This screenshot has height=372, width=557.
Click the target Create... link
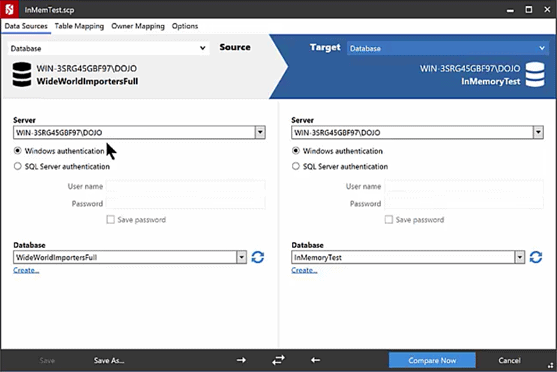[x=304, y=270]
